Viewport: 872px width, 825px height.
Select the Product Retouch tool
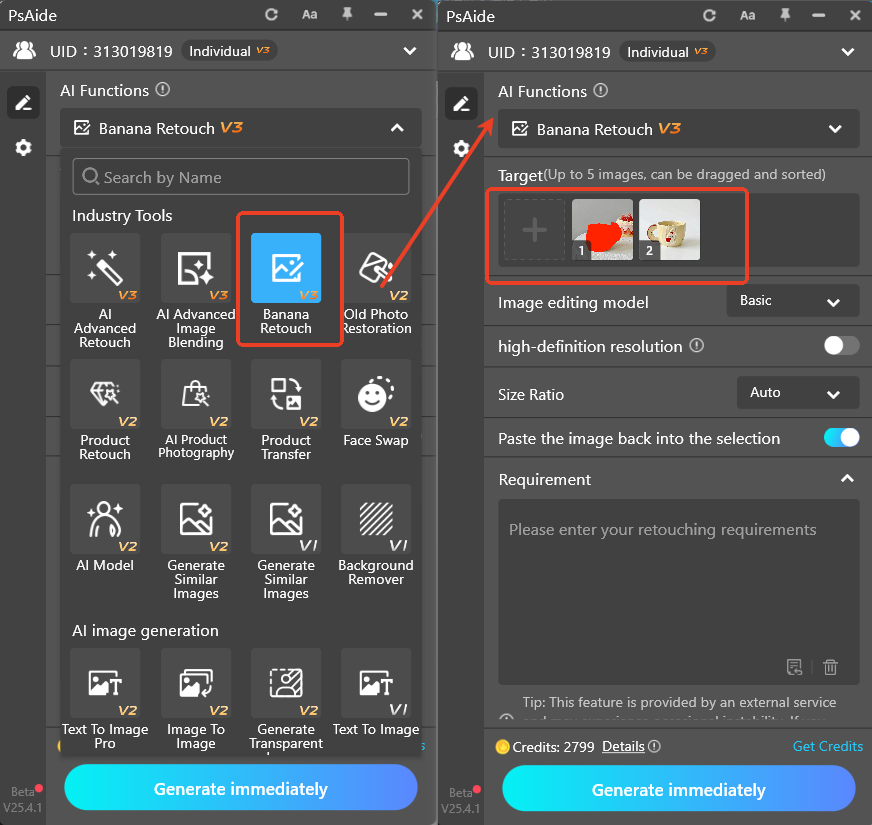[105, 410]
